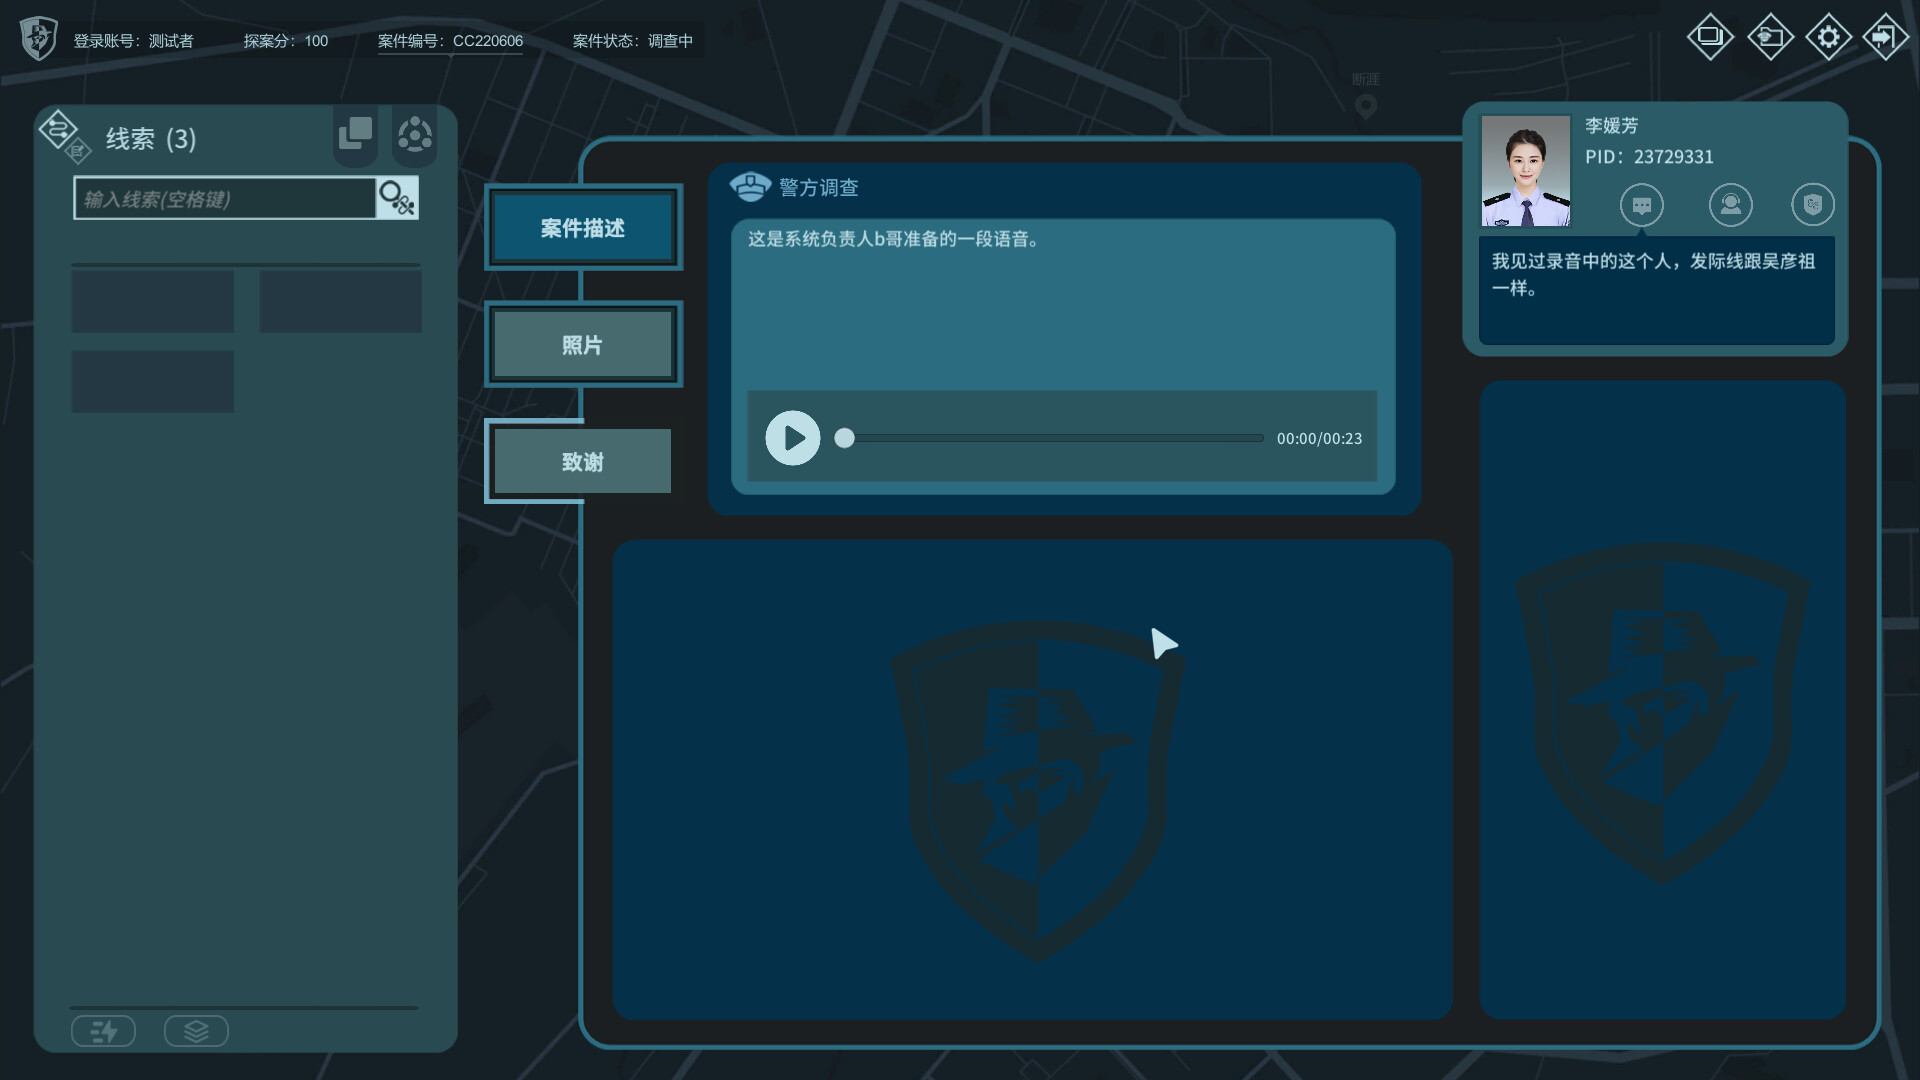The width and height of the screenshot is (1920, 1080).
Task: Click the exit/logout door icon top right
Action: click(1886, 37)
